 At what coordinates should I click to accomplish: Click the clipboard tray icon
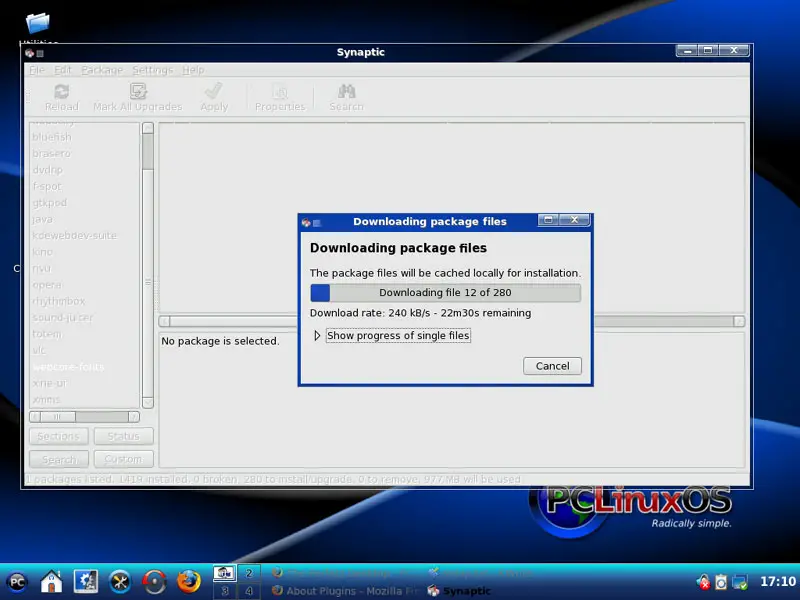(x=720, y=582)
